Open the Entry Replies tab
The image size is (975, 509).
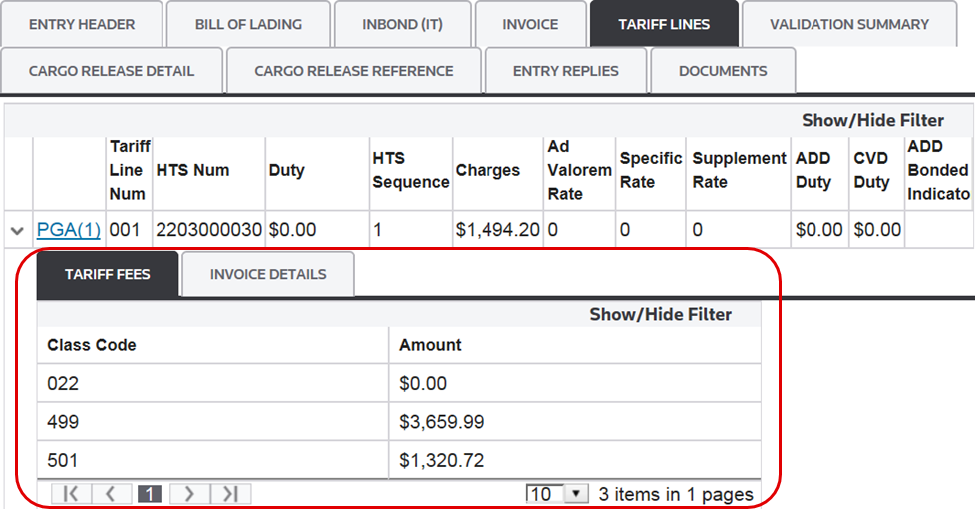coord(566,71)
